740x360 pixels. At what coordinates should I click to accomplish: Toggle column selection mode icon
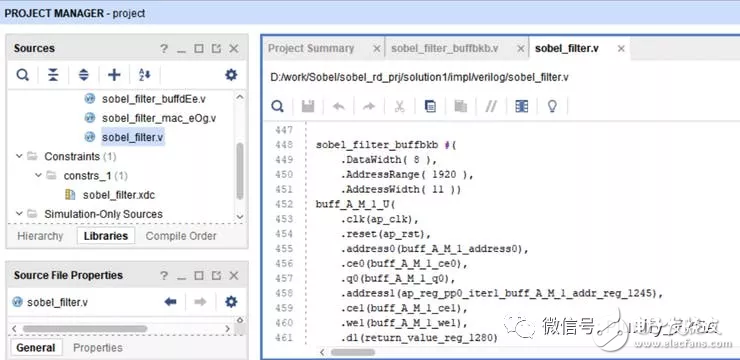[x=521, y=106]
